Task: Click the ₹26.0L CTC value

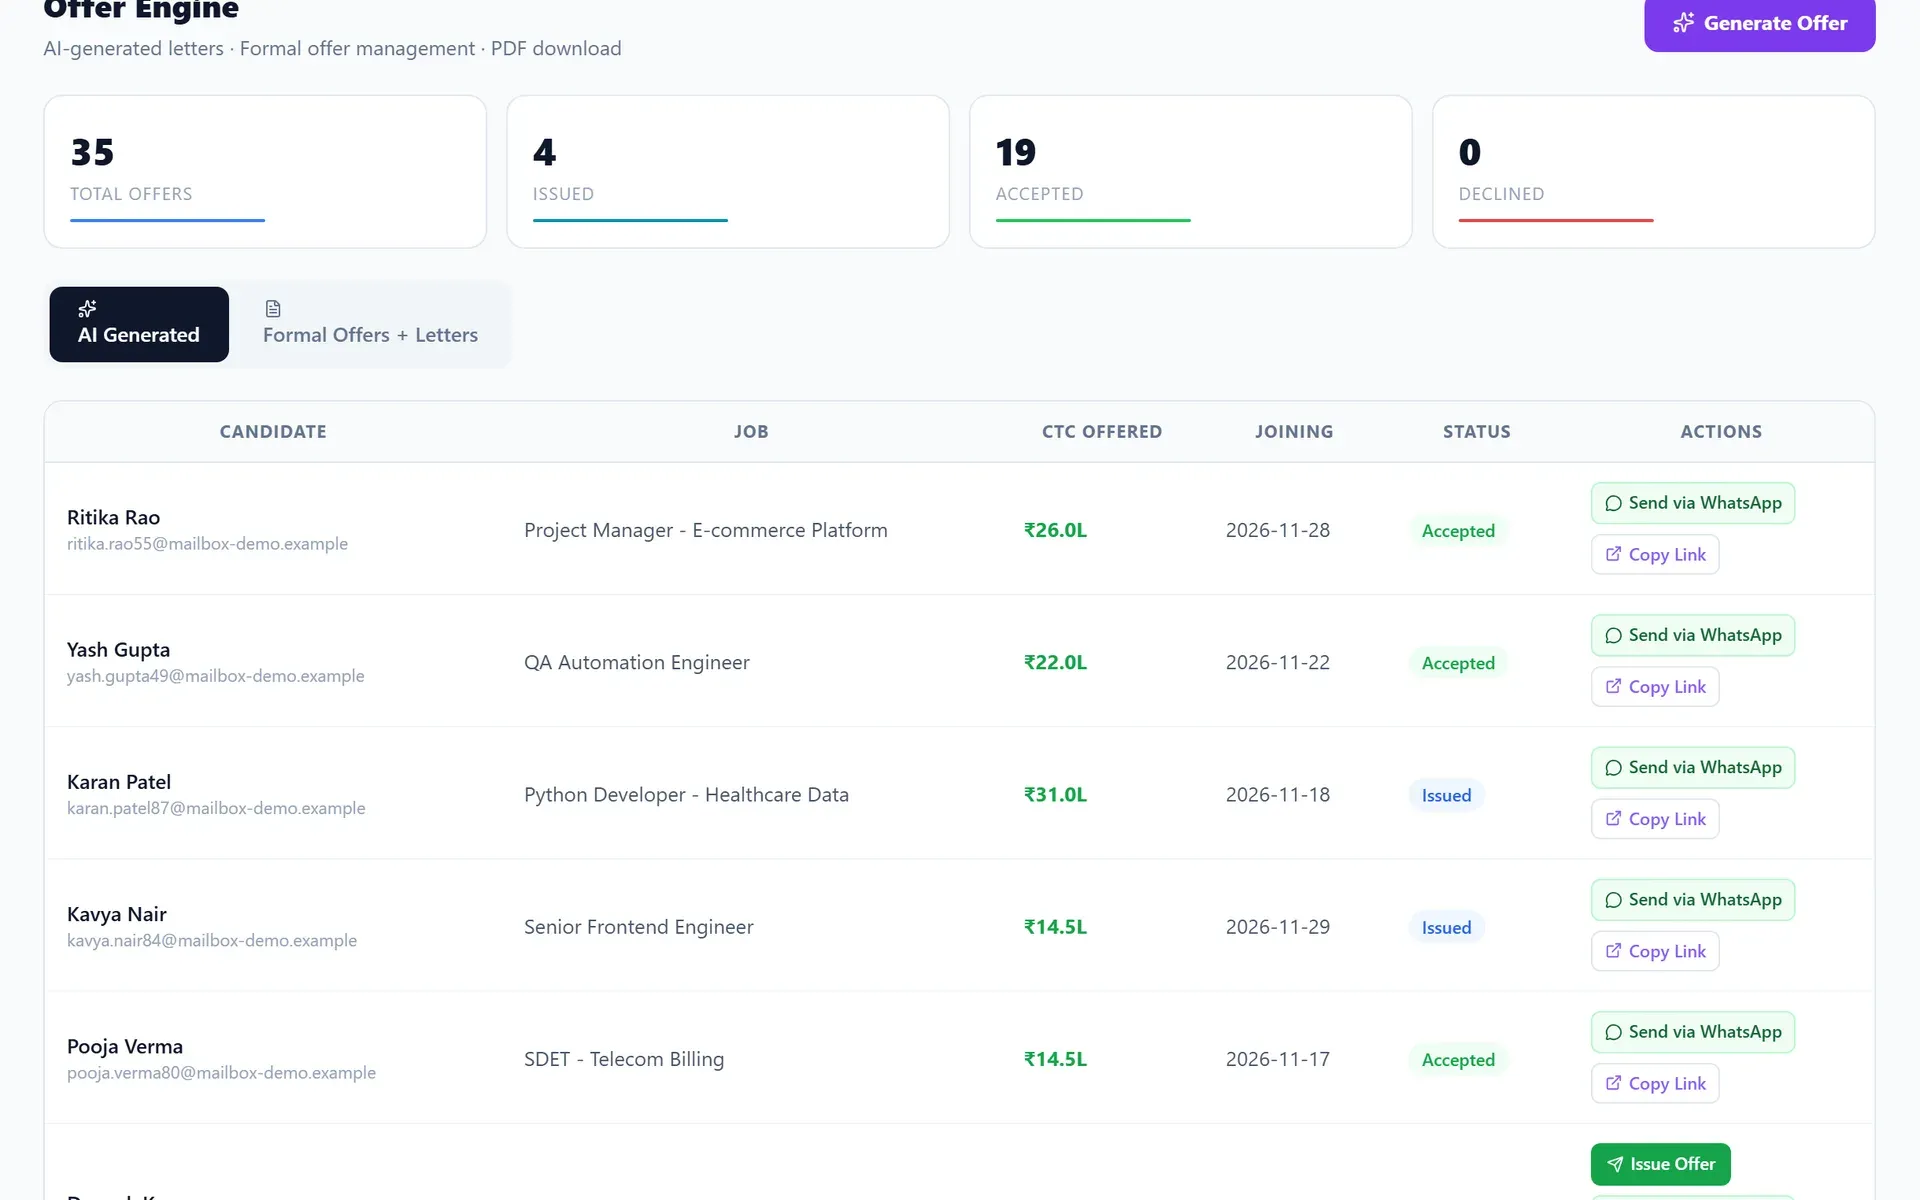Action: click(x=1055, y=530)
